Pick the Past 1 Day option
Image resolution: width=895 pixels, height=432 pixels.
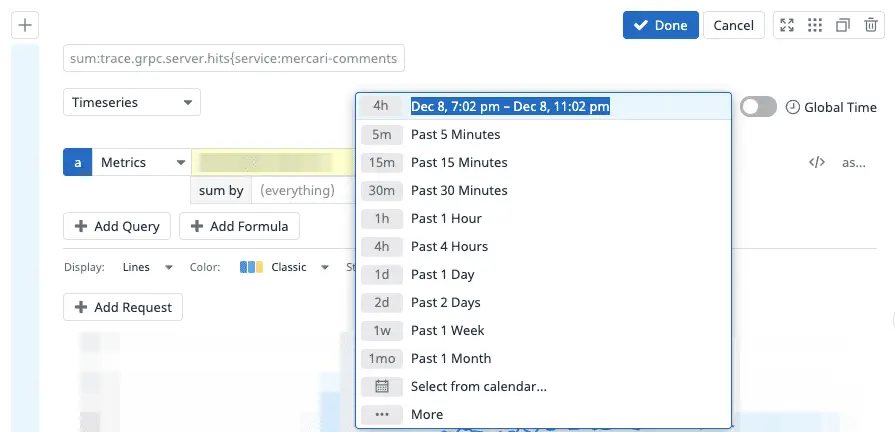(442, 274)
